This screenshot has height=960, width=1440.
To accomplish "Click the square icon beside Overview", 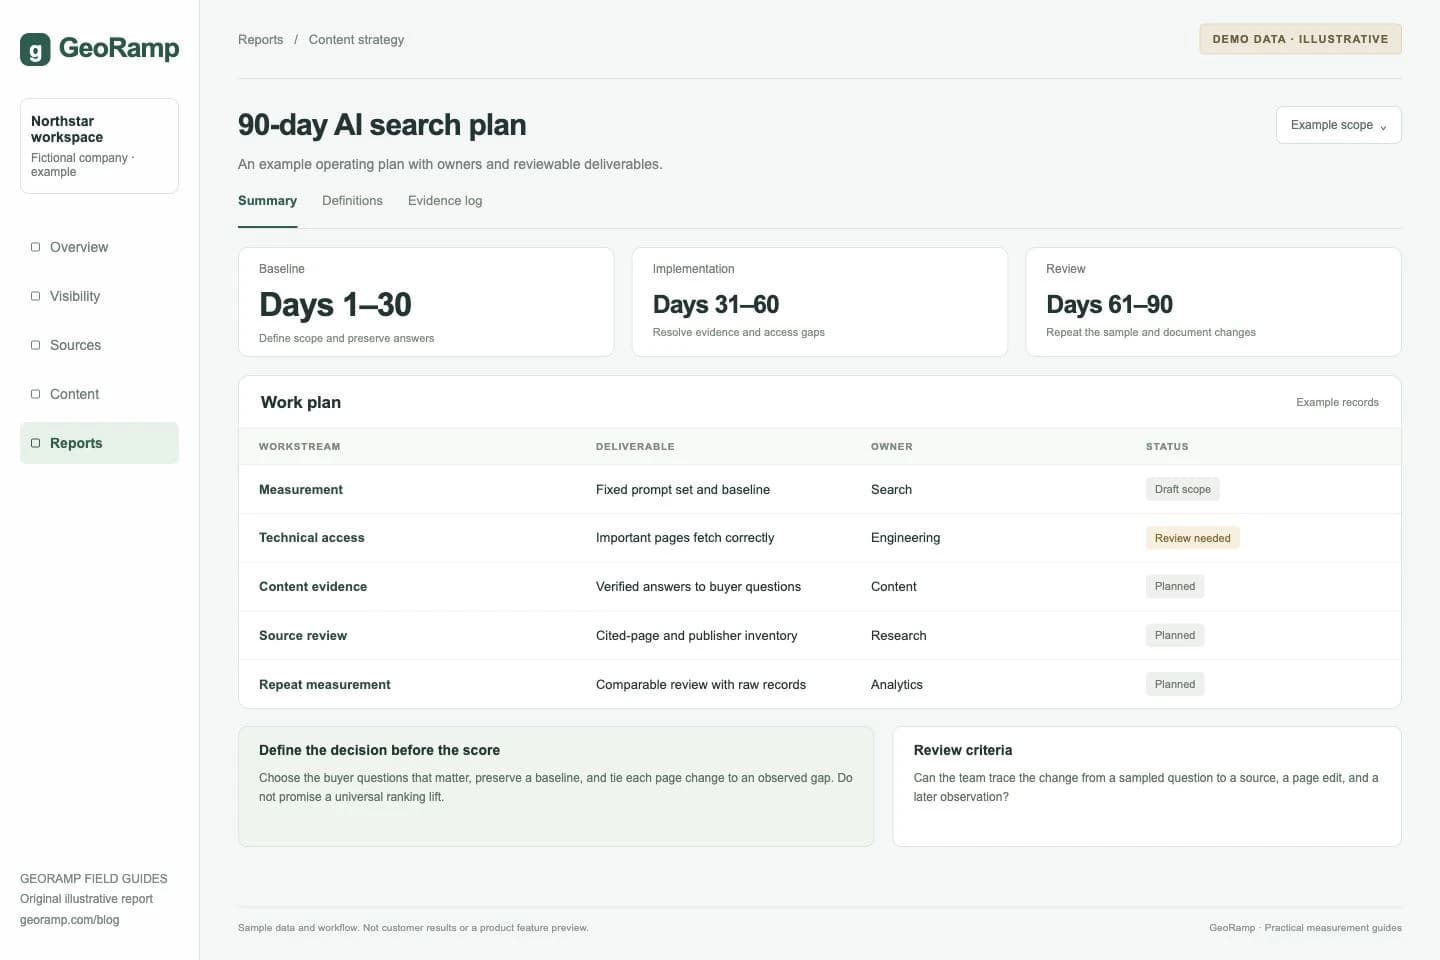I will [x=36, y=247].
